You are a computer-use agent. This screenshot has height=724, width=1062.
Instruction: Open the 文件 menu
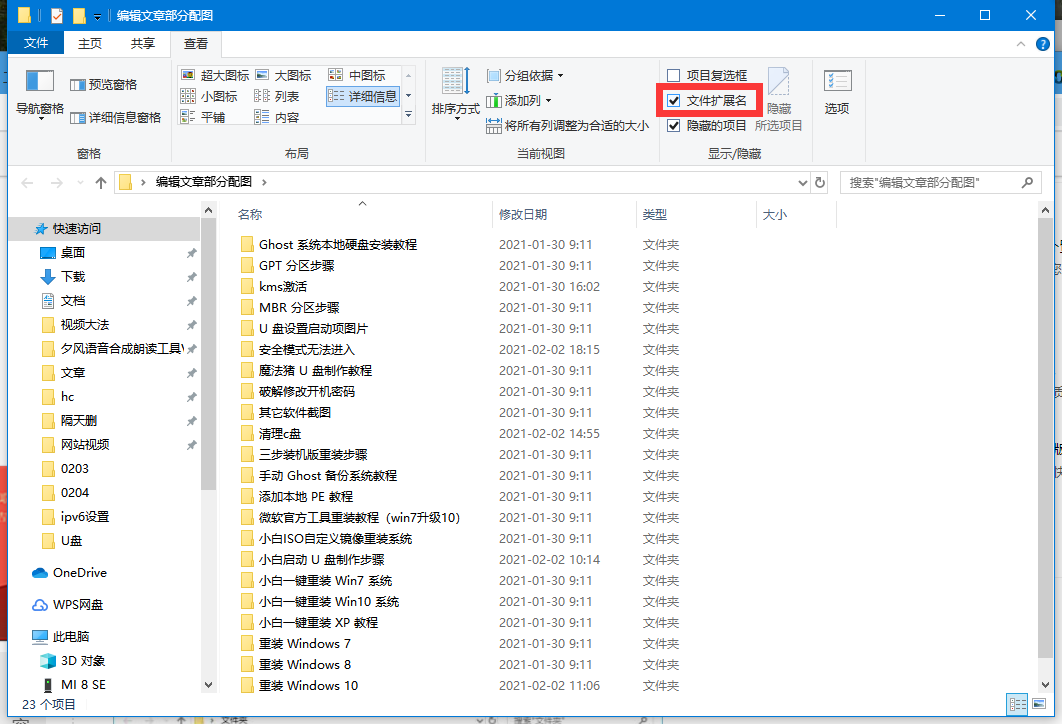[36, 42]
